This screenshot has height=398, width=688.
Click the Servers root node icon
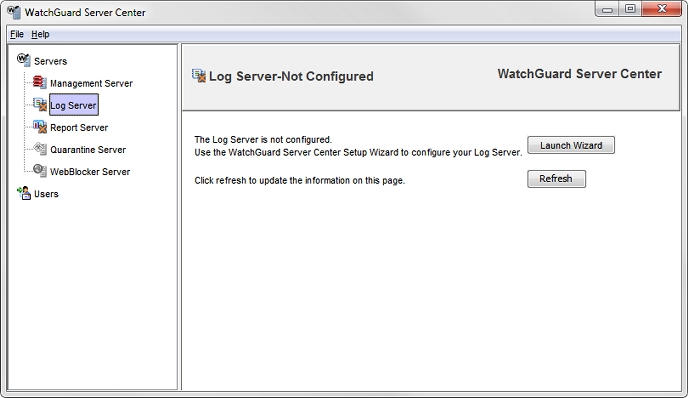coord(24,60)
